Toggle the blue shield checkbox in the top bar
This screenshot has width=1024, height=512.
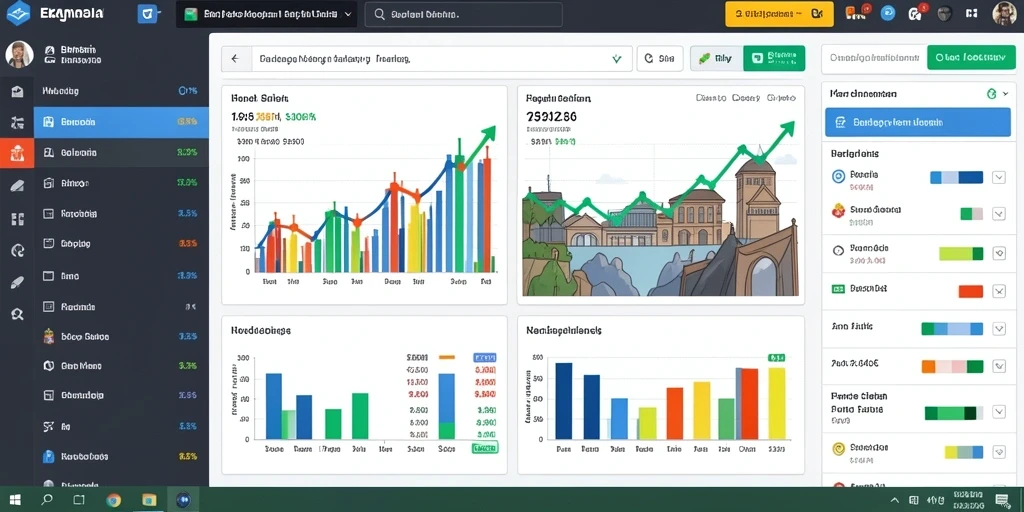146,13
